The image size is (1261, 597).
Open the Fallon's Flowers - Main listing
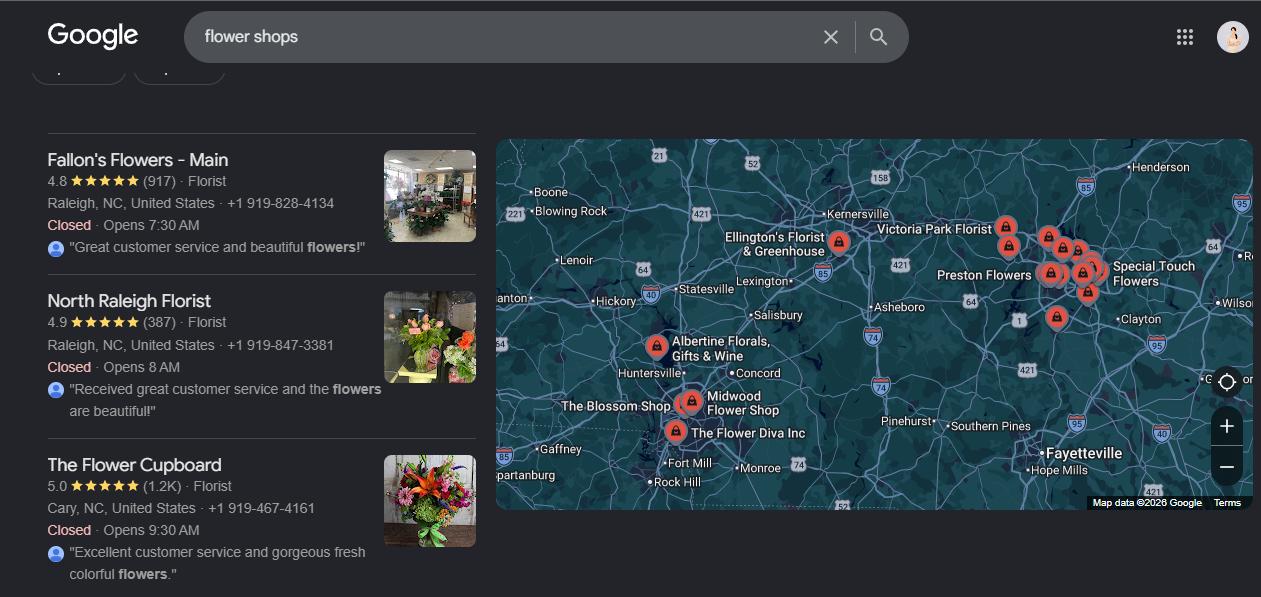(x=138, y=160)
